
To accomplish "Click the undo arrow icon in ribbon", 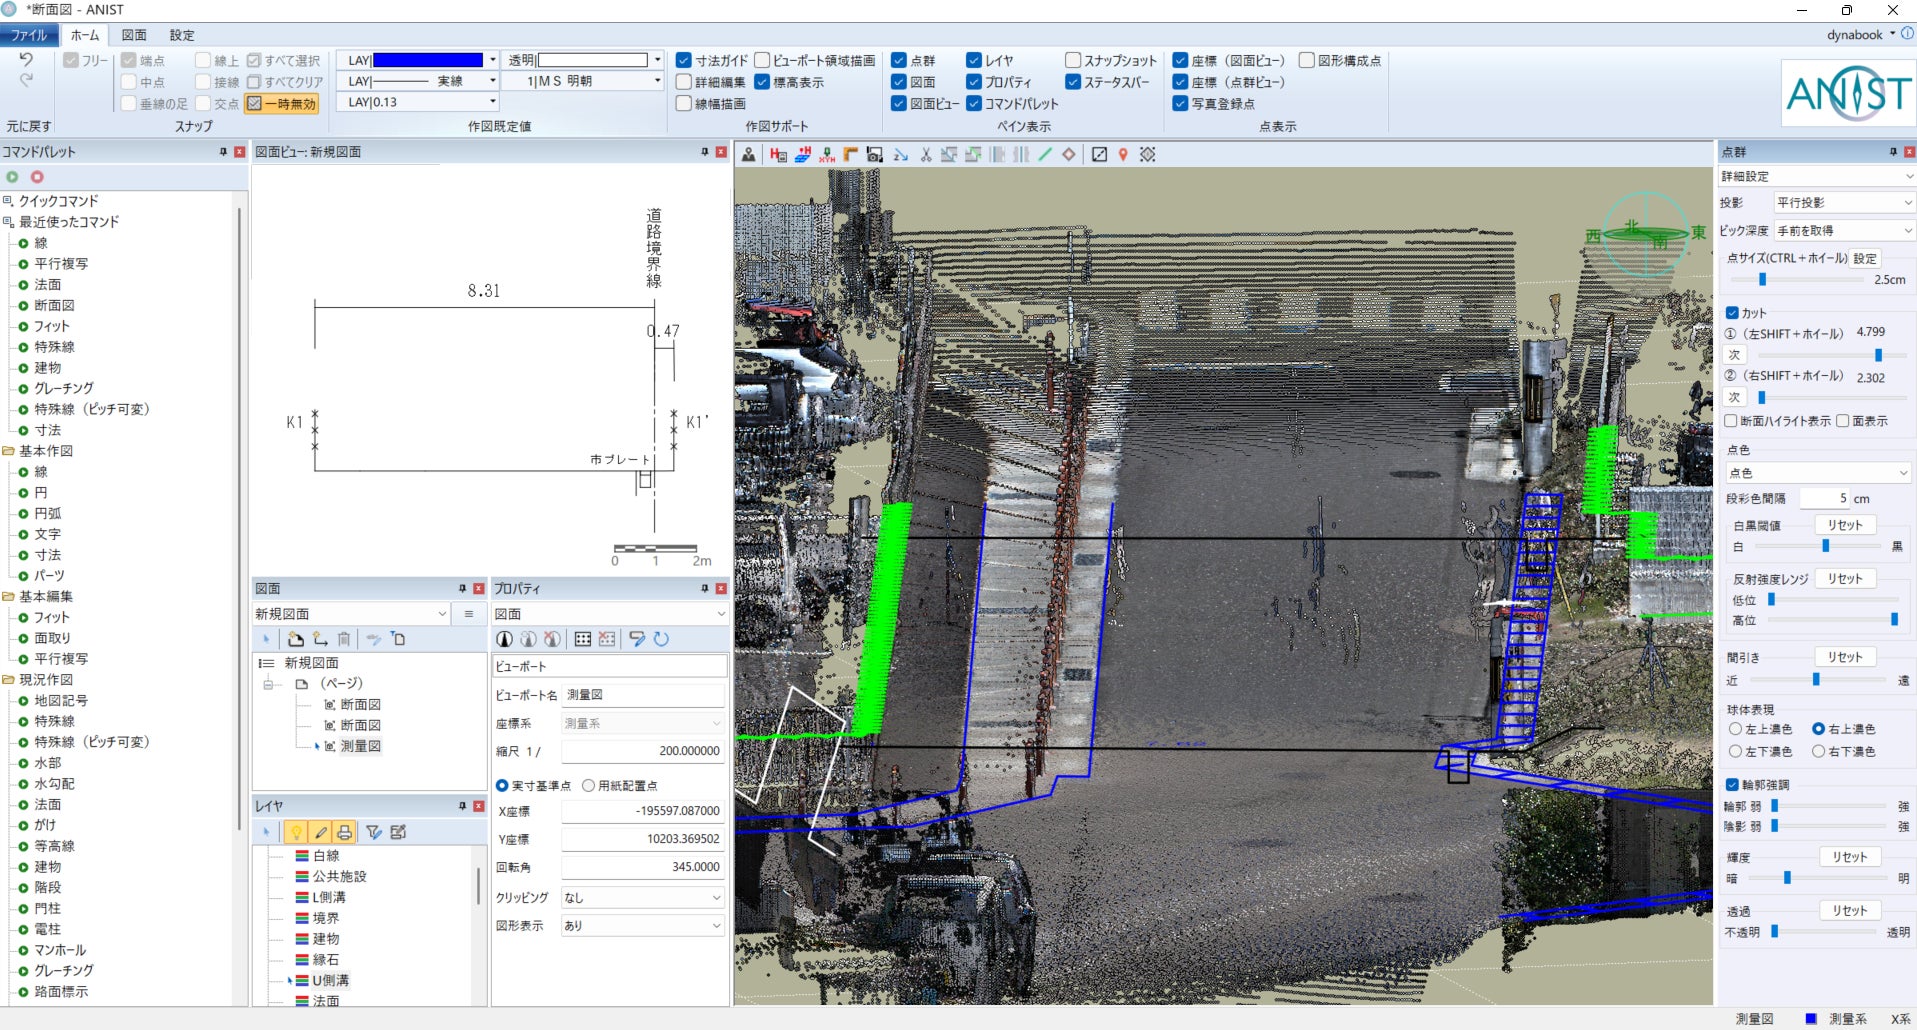I will click(27, 61).
